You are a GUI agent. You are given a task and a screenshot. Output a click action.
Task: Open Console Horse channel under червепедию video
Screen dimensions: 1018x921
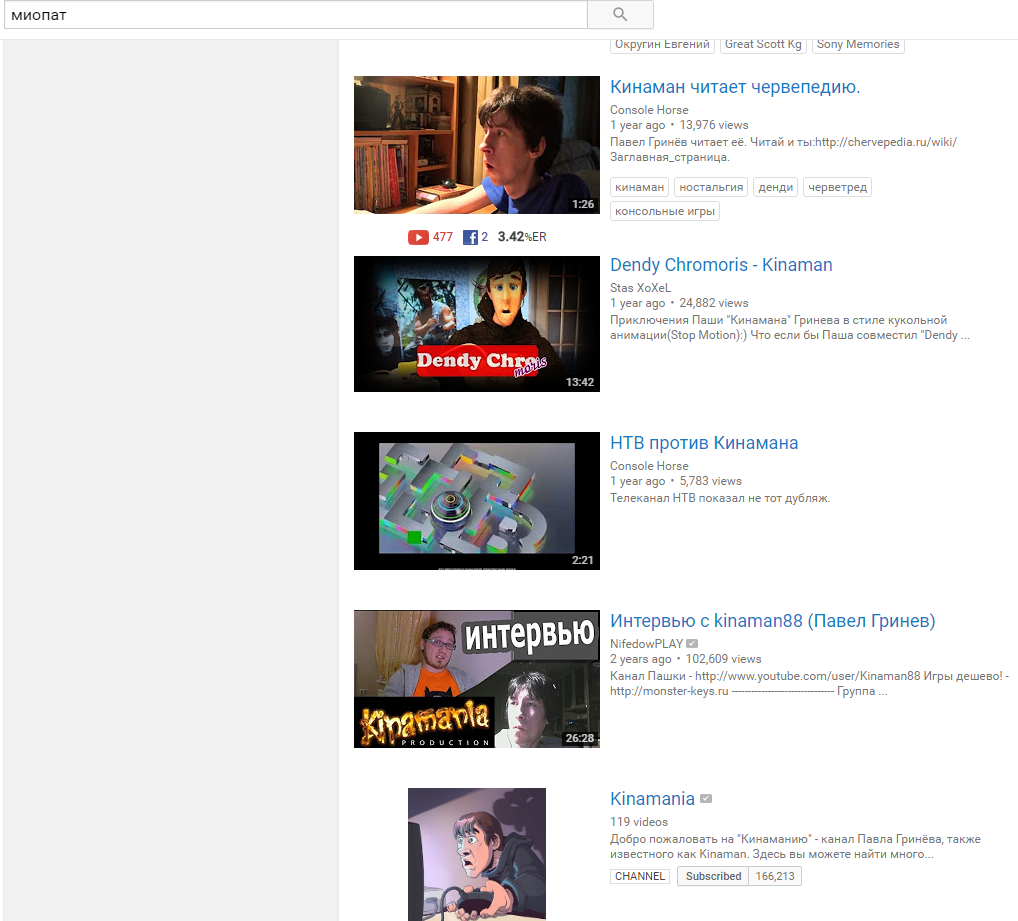(x=649, y=110)
